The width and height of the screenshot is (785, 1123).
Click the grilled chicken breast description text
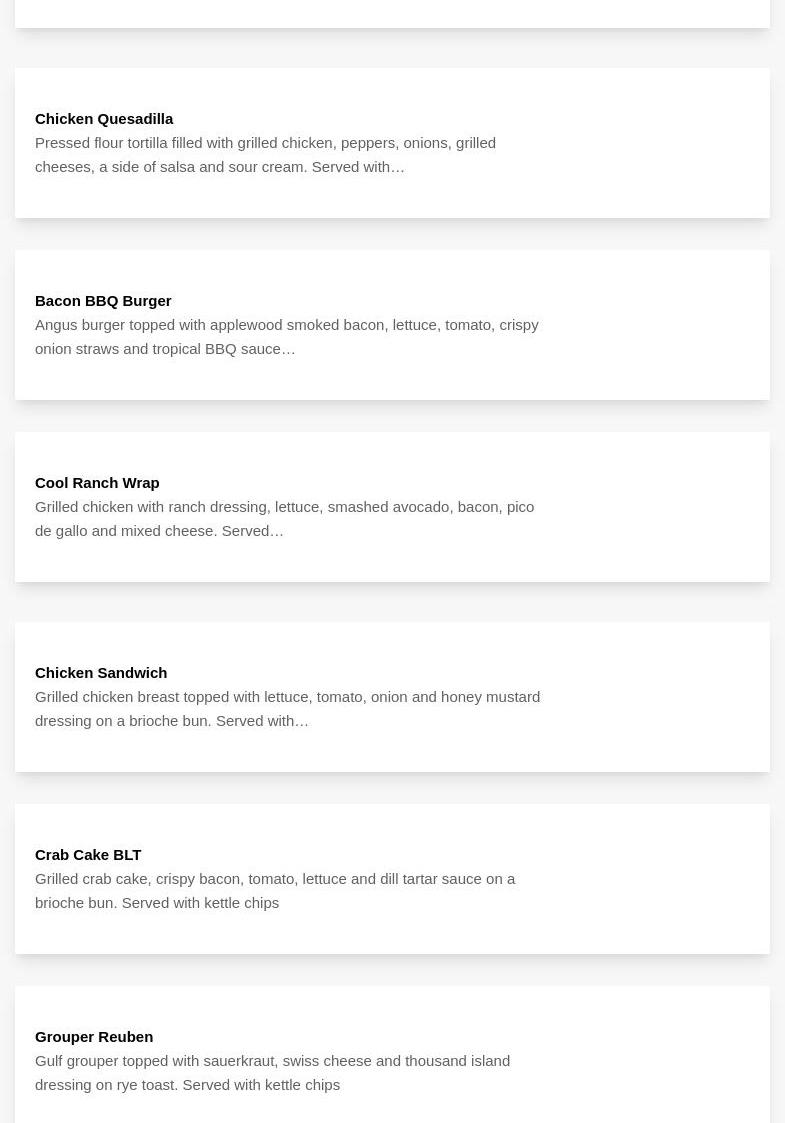tap(287, 709)
